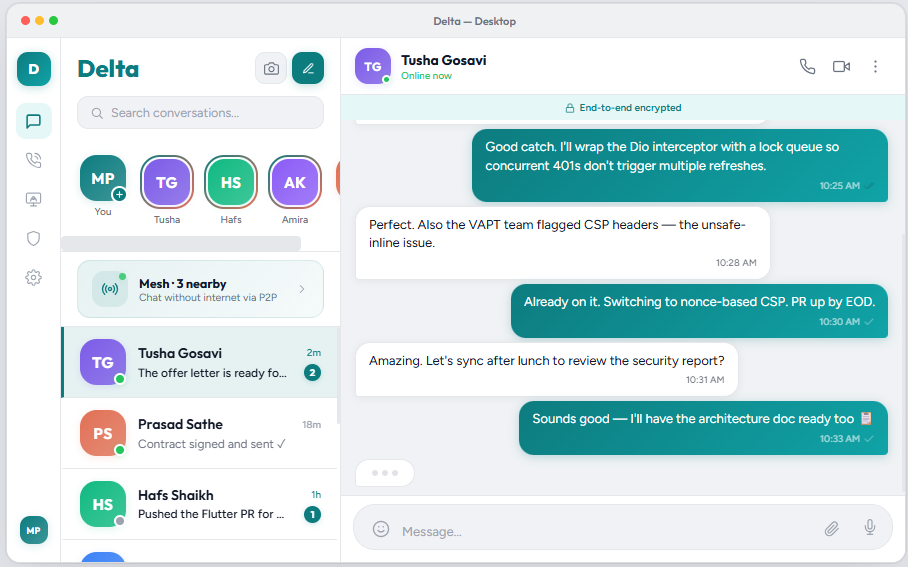The height and width of the screenshot is (567, 908).
Task: Open MP profile avatar at sidebar bottom
Action: (34, 530)
